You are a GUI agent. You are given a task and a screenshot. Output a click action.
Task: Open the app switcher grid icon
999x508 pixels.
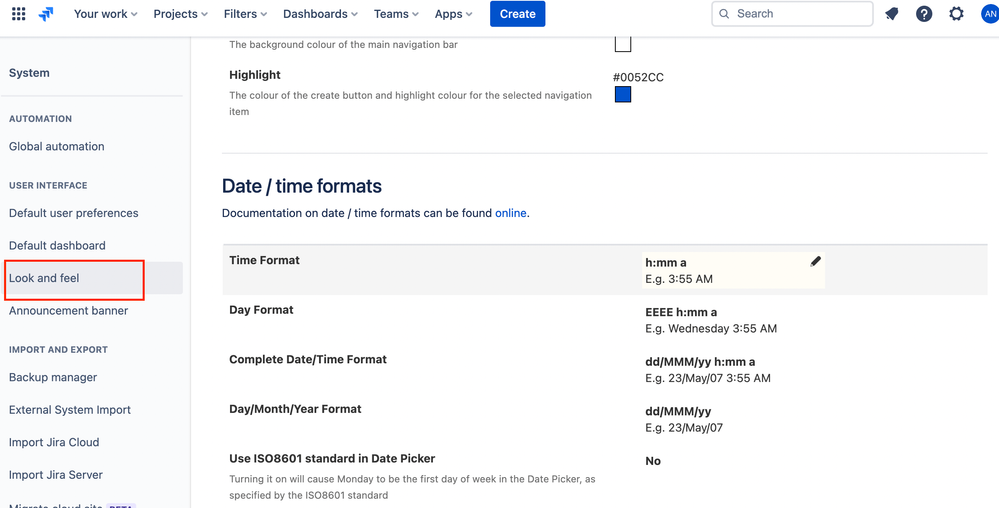tap(18, 14)
